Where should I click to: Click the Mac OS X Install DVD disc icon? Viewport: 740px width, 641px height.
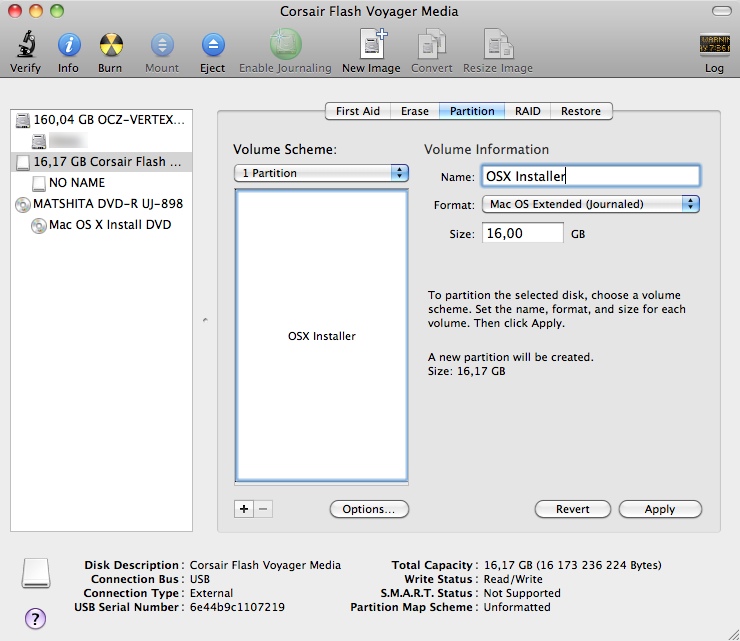point(39,226)
